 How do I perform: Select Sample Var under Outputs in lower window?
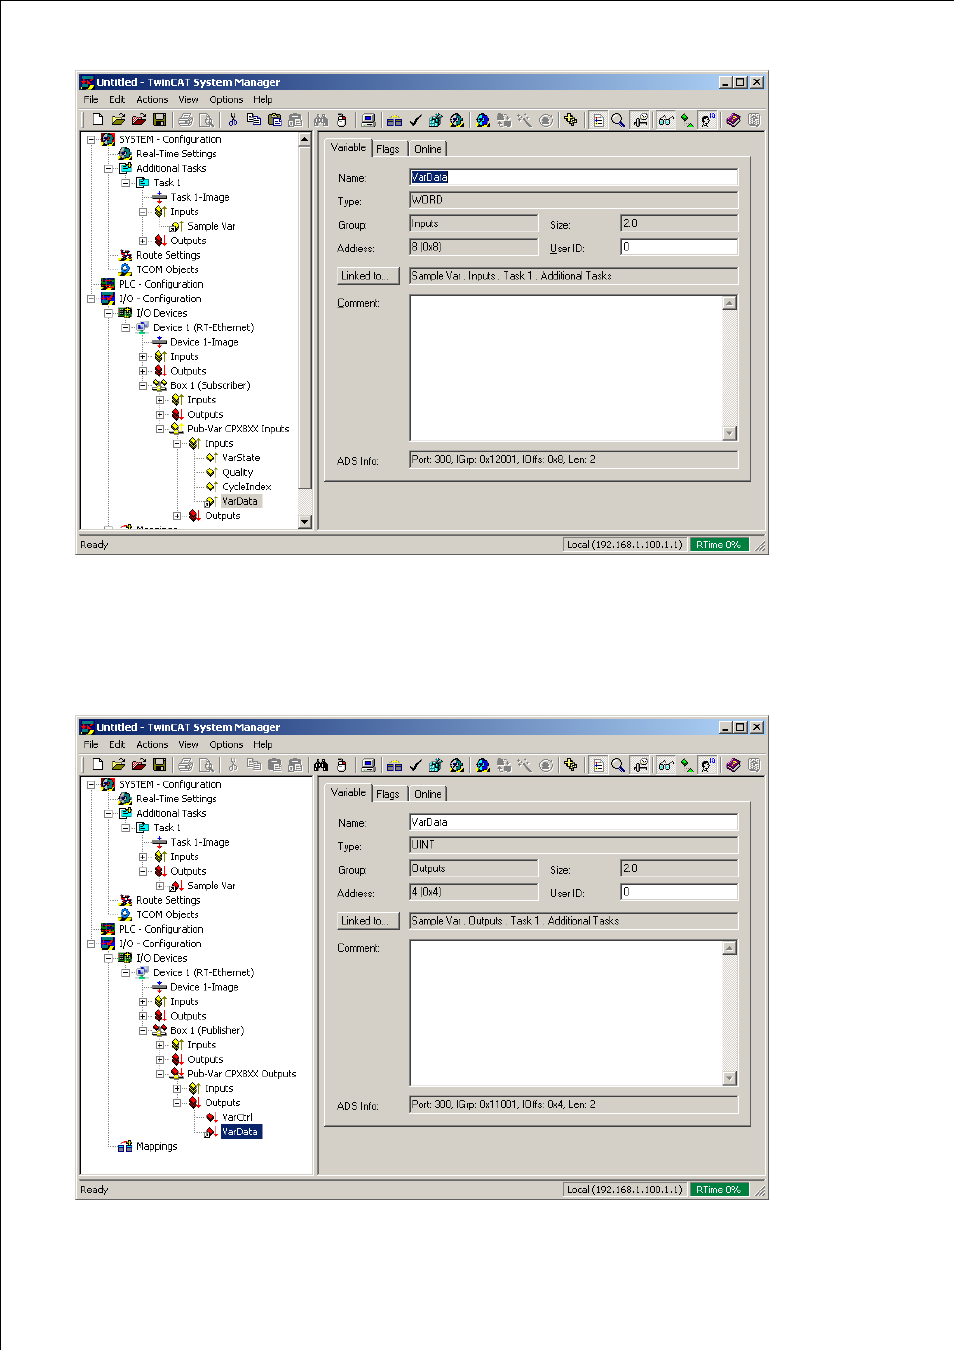tap(211, 886)
